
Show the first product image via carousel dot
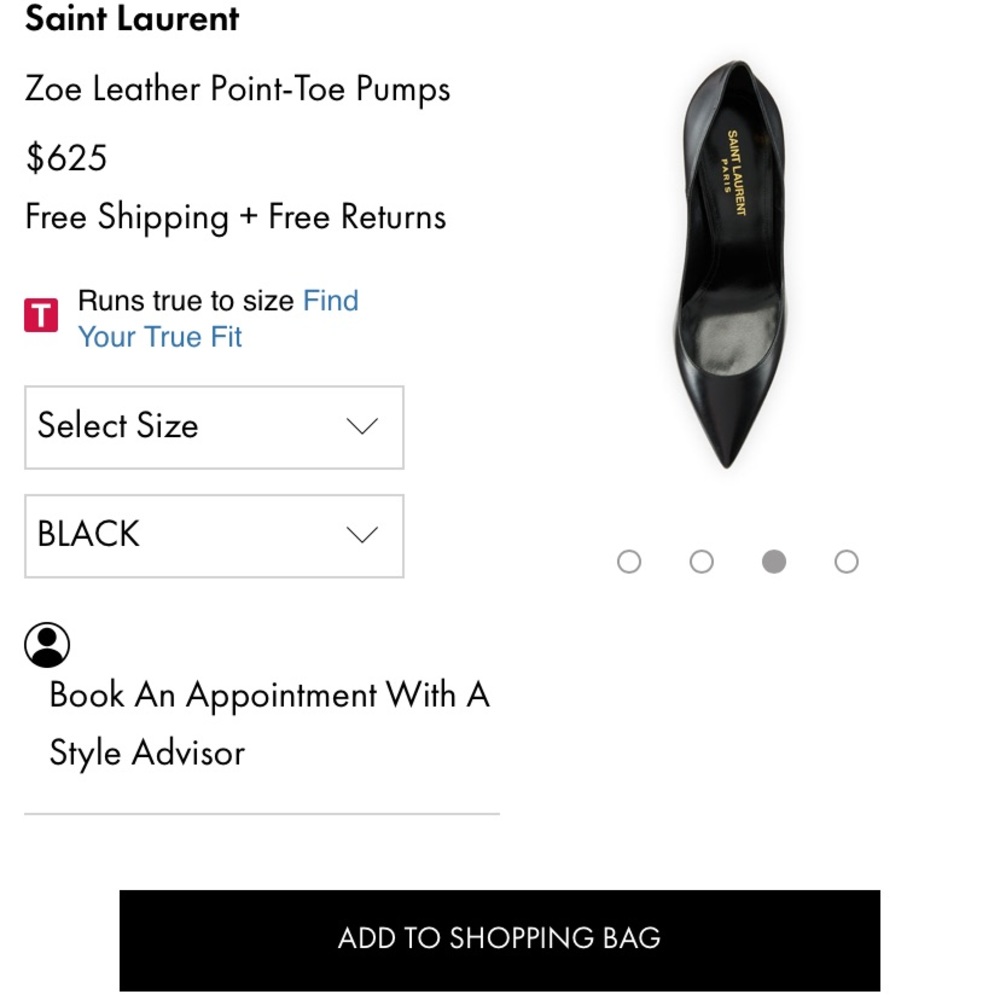pyautogui.click(x=629, y=562)
